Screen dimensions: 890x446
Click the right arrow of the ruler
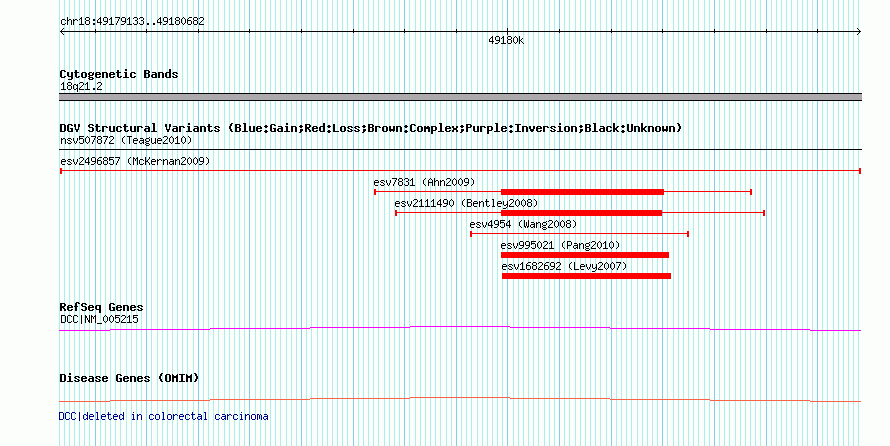pos(859,32)
